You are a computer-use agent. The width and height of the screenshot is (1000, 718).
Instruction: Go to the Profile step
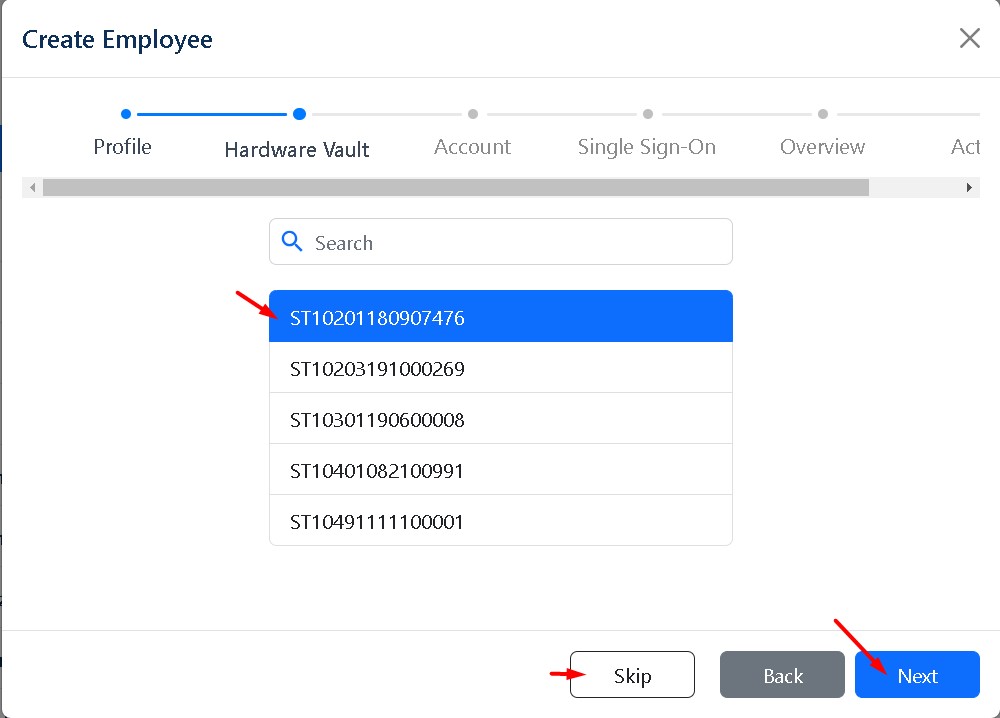pos(122,147)
